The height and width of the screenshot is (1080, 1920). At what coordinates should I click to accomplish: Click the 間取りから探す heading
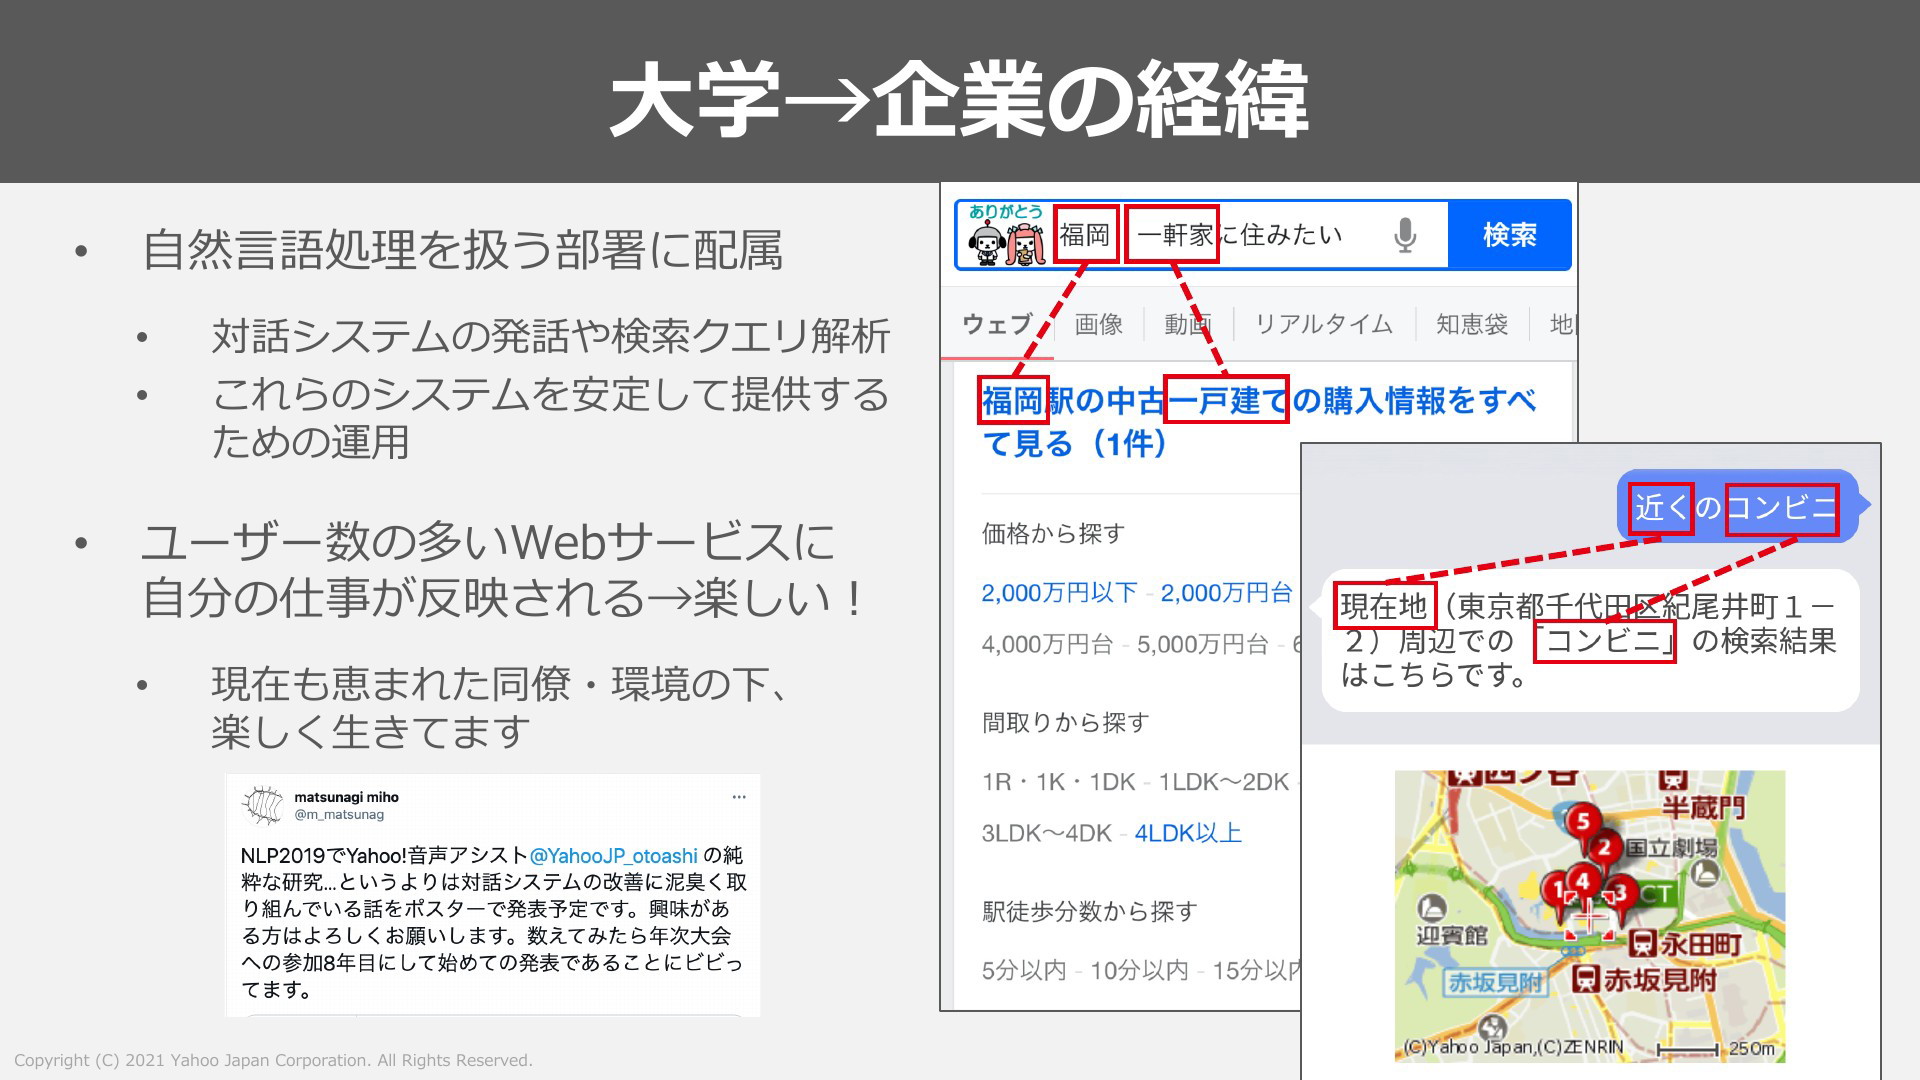pyautogui.click(x=1065, y=722)
